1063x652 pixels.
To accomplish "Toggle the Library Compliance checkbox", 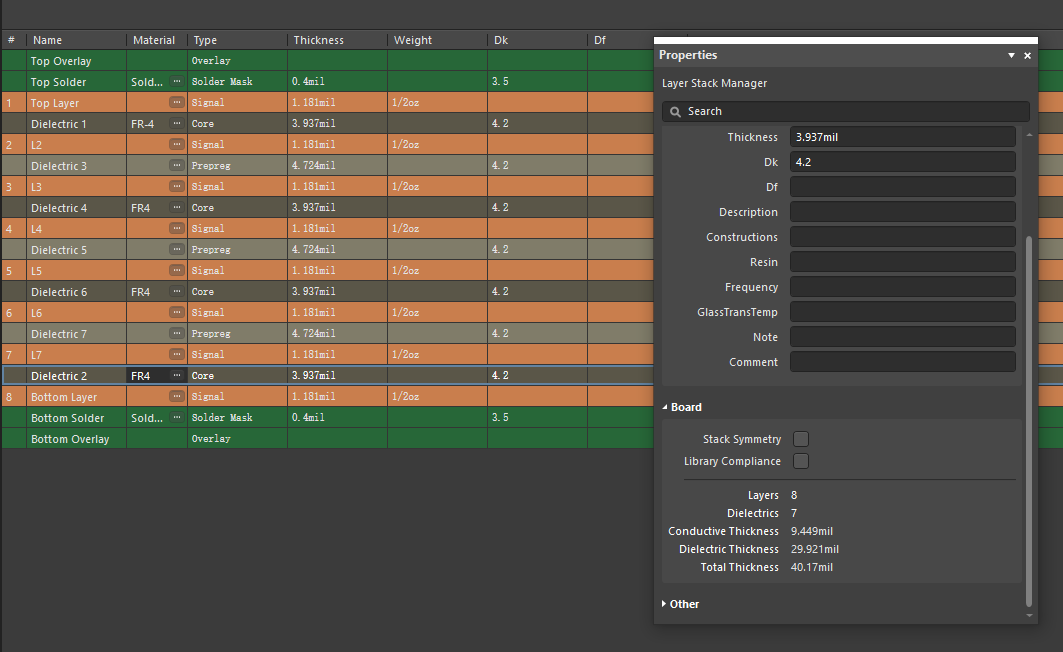I will pyautogui.click(x=801, y=461).
